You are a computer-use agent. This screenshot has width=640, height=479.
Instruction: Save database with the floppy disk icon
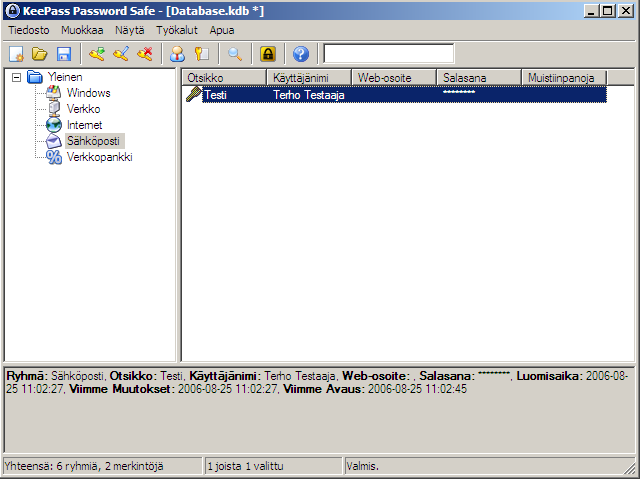point(64,54)
